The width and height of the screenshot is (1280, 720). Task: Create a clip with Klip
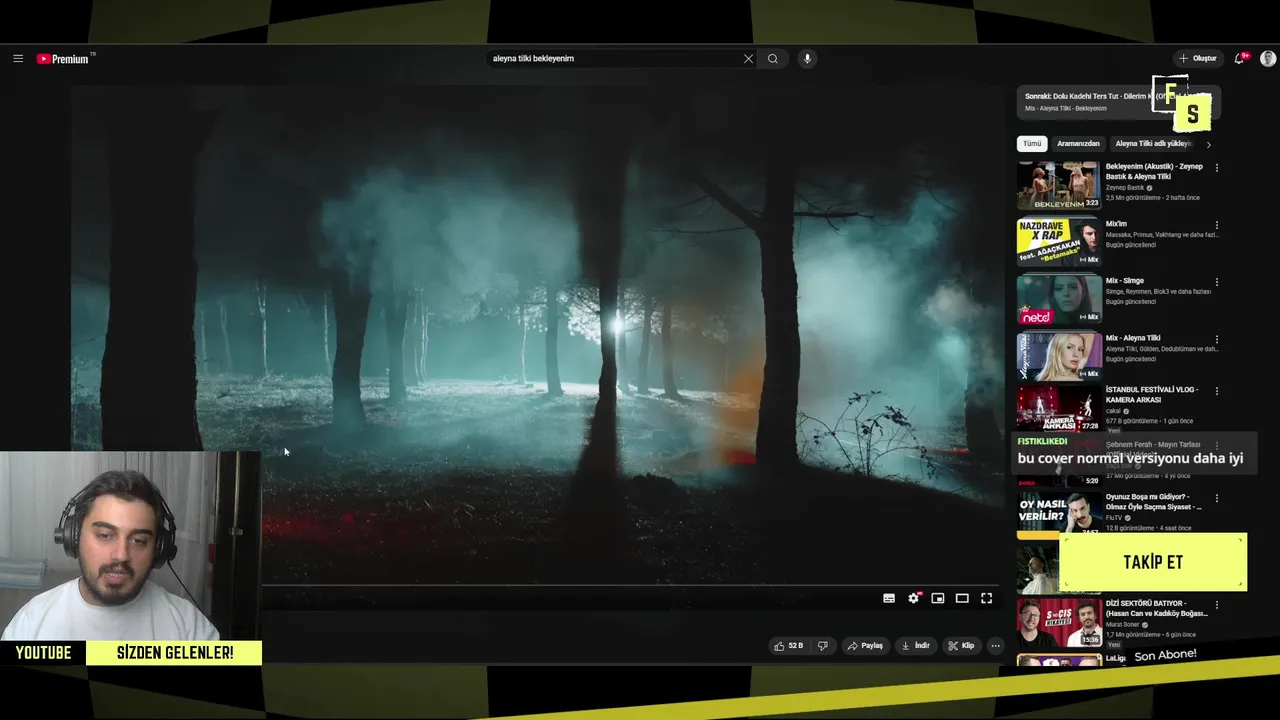(x=961, y=646)
